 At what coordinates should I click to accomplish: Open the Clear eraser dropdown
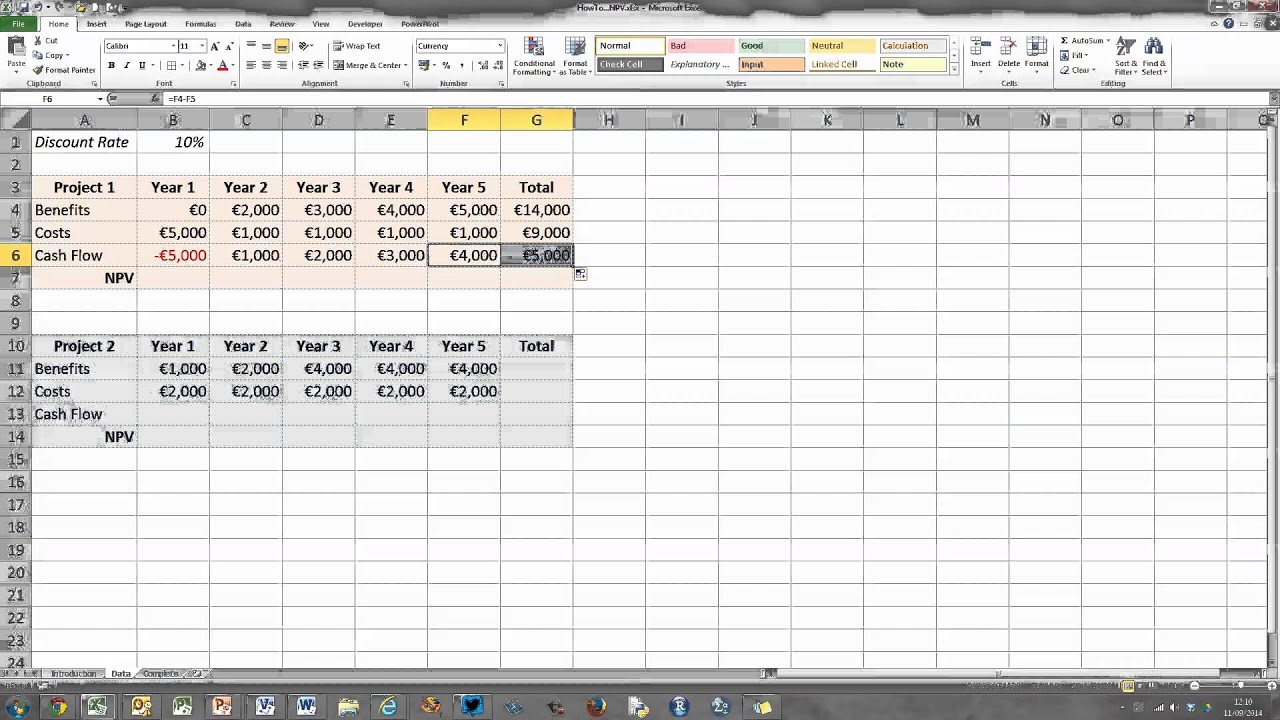1078,70
